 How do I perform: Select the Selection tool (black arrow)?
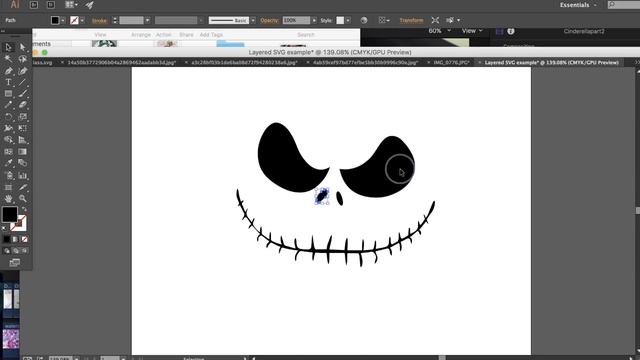click(8, 47)
